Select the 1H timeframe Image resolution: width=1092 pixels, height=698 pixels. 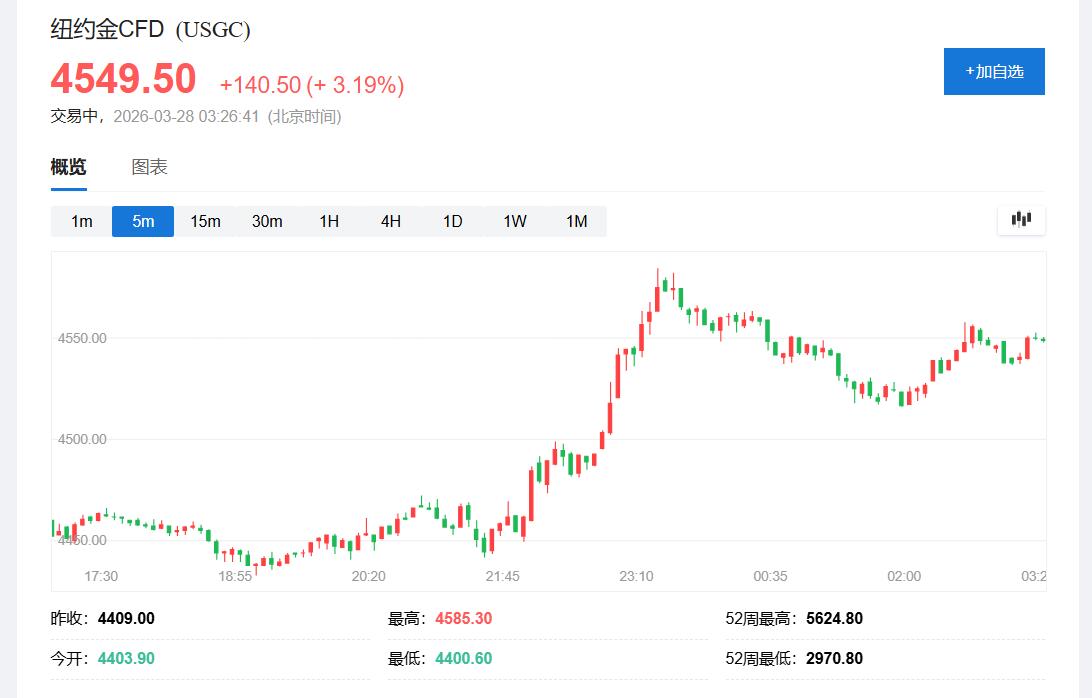click(x=329, y=221)
